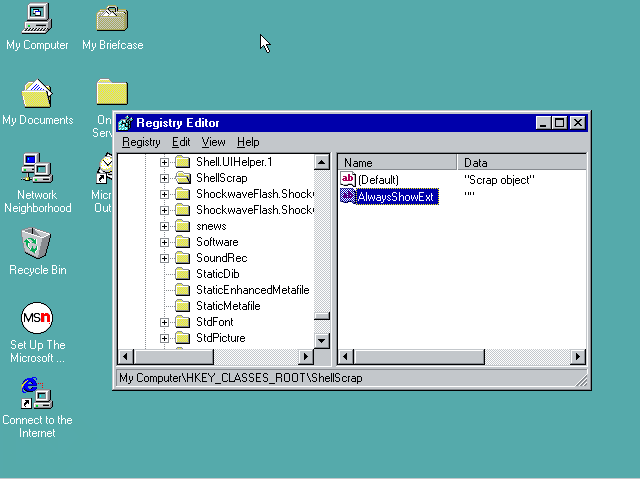Click the Set Up The Microsoft Network icon
Viewport: 640px width, 480px height.
[37, 319]
